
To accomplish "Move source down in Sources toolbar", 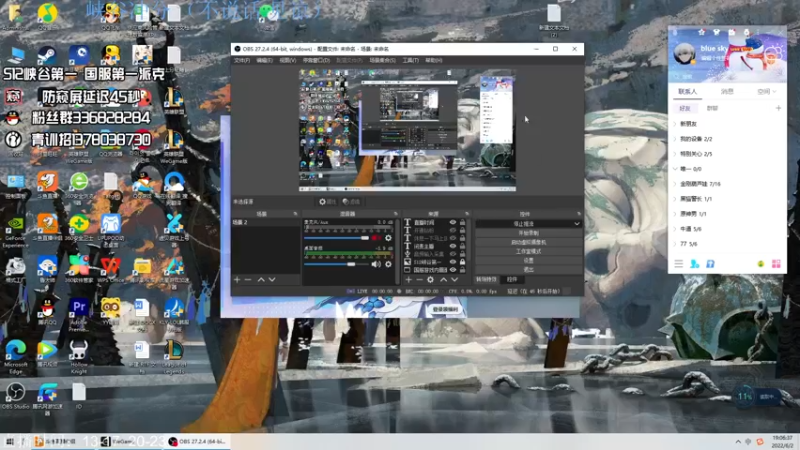I will (x=454, y=280).
